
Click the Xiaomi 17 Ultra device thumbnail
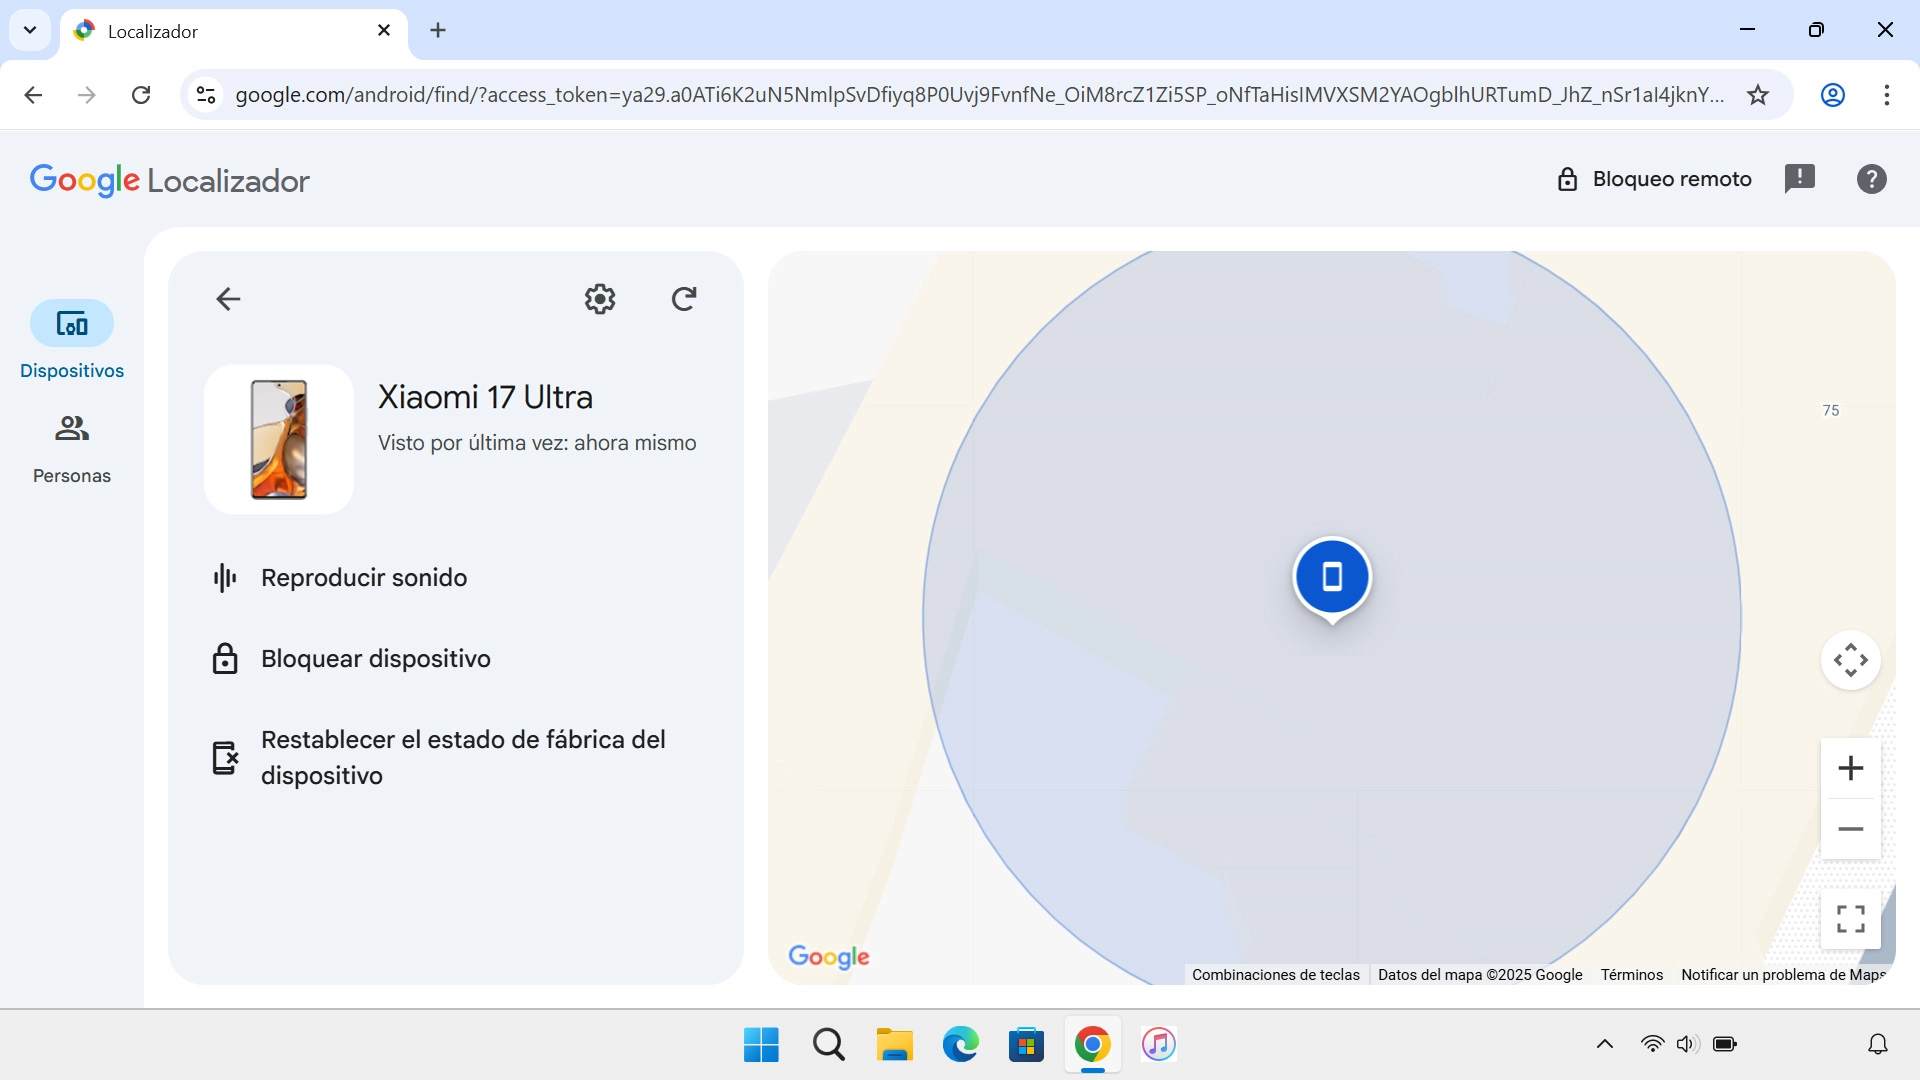pyautogui.click(x=279, y=439)
